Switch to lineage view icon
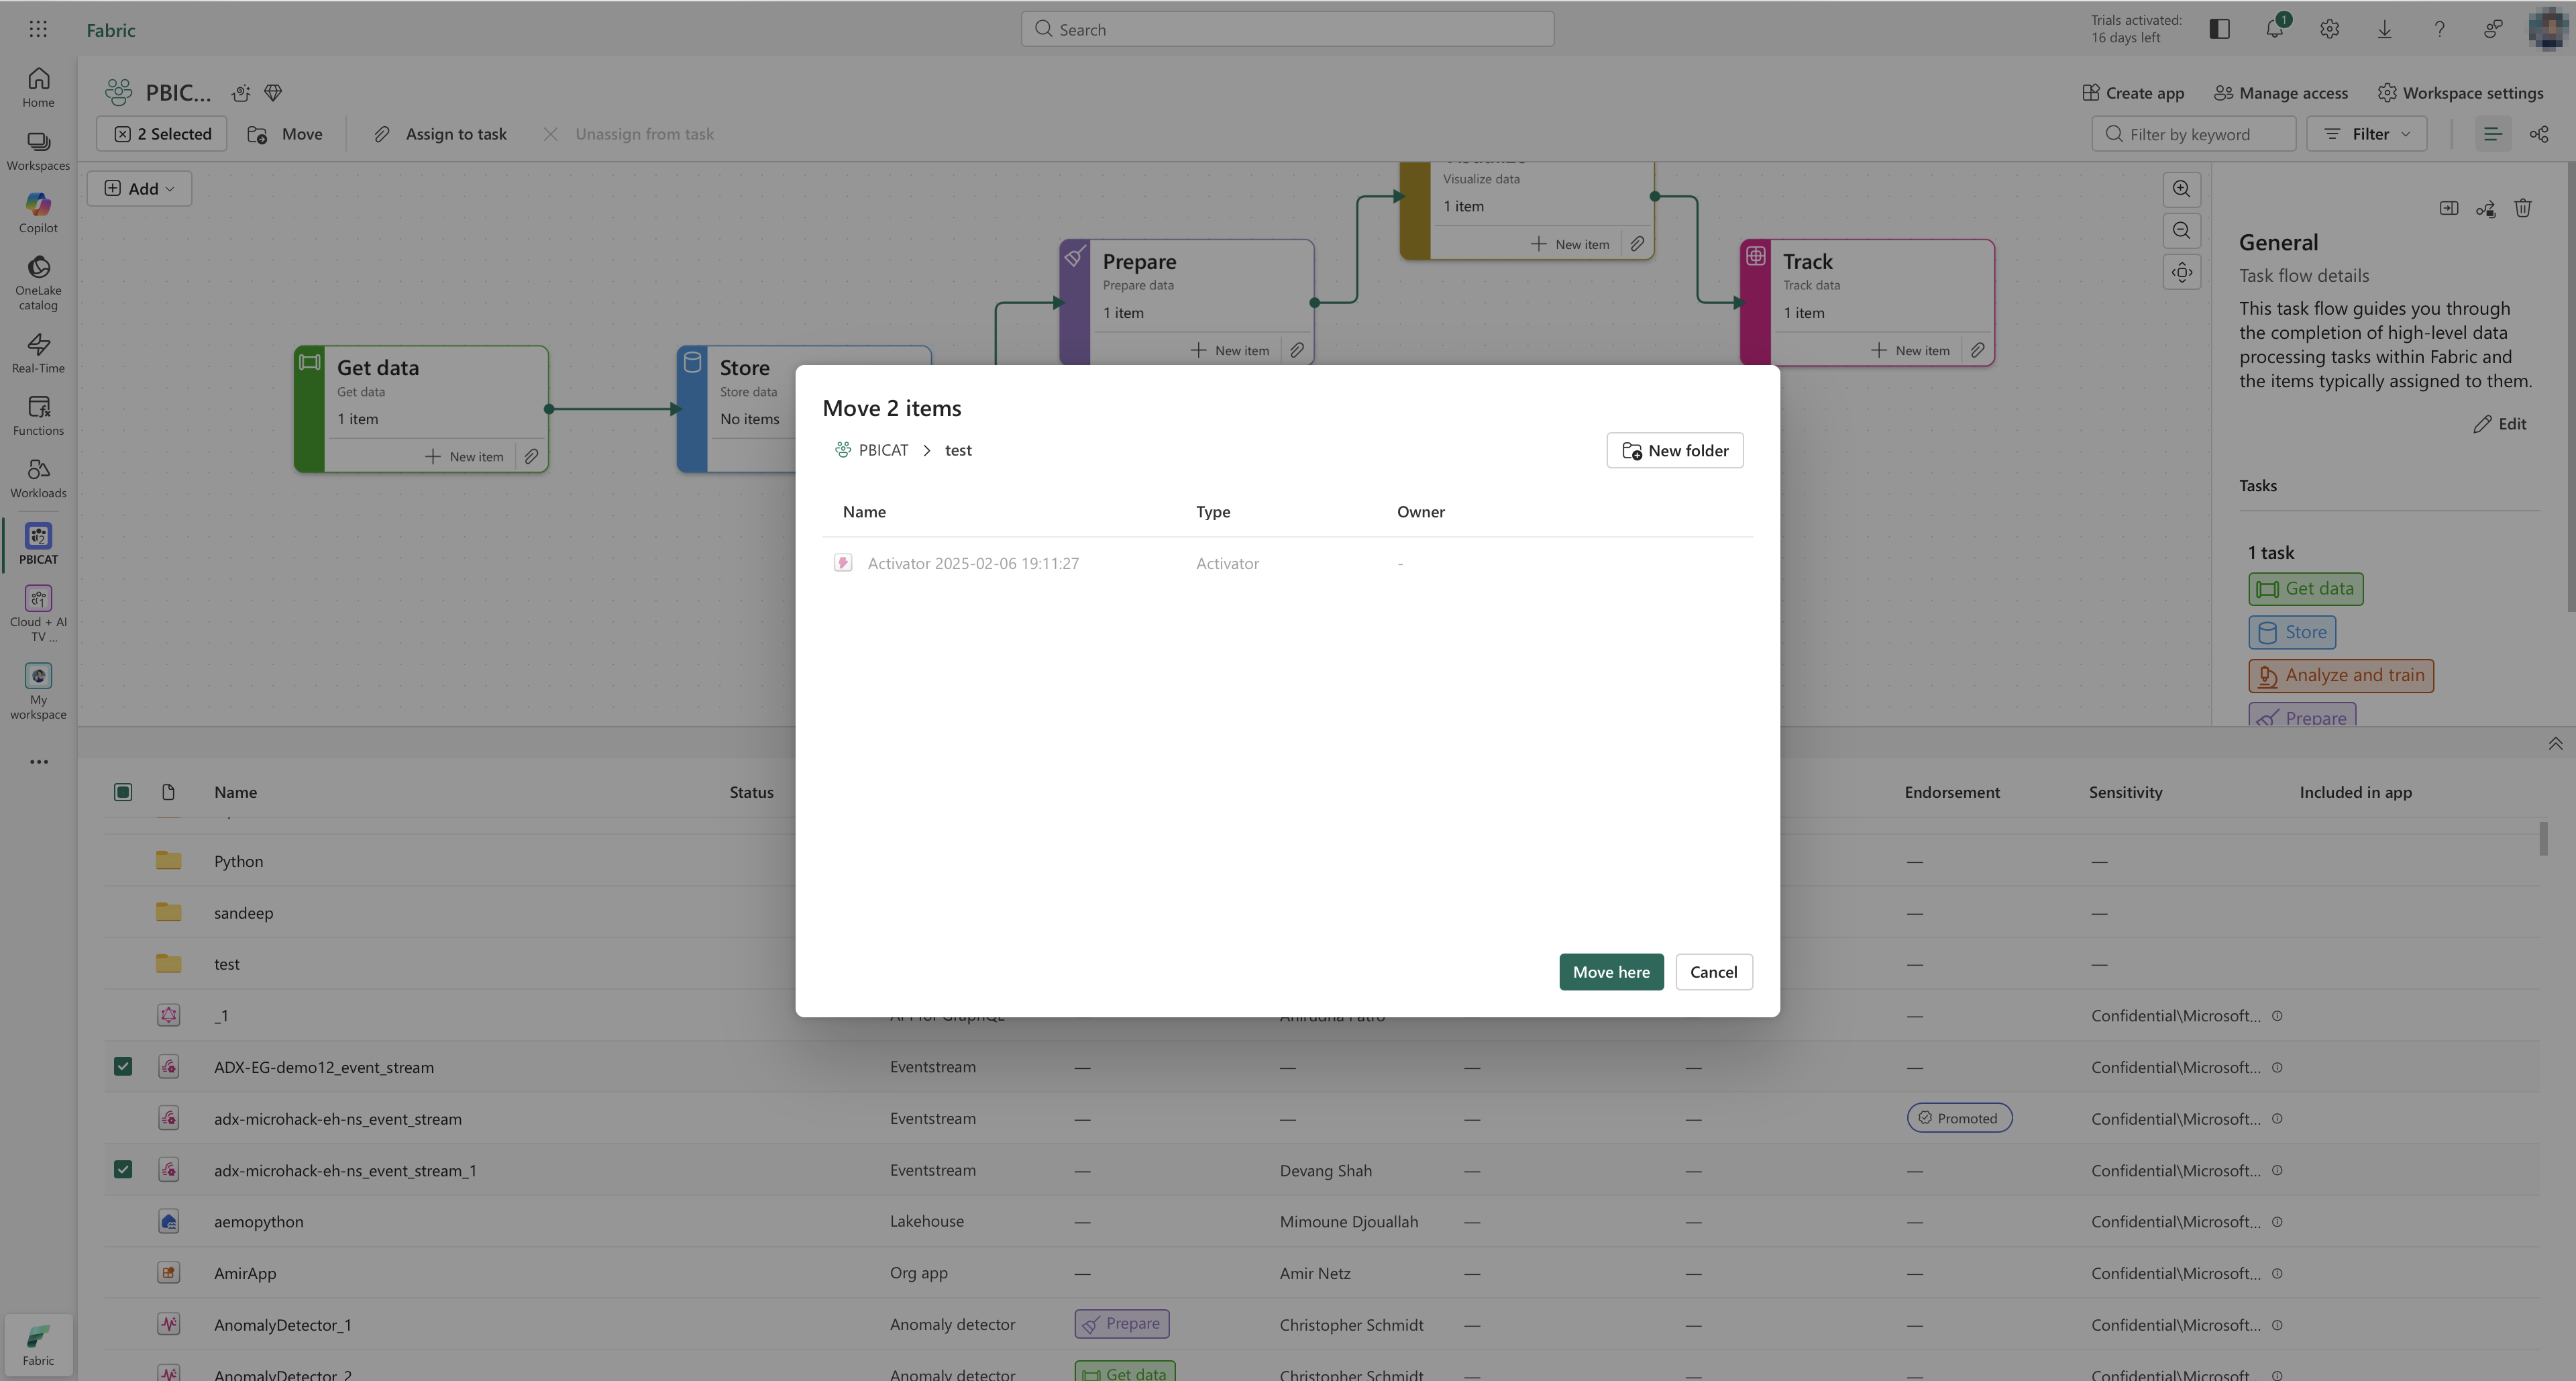The width and height of the screenshot is (2576, 1381). [x=2539, y=134]
